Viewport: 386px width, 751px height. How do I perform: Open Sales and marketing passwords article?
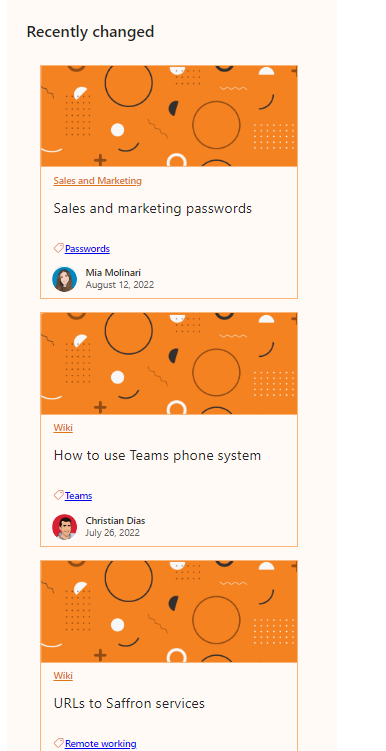click(x=153, y=208)
